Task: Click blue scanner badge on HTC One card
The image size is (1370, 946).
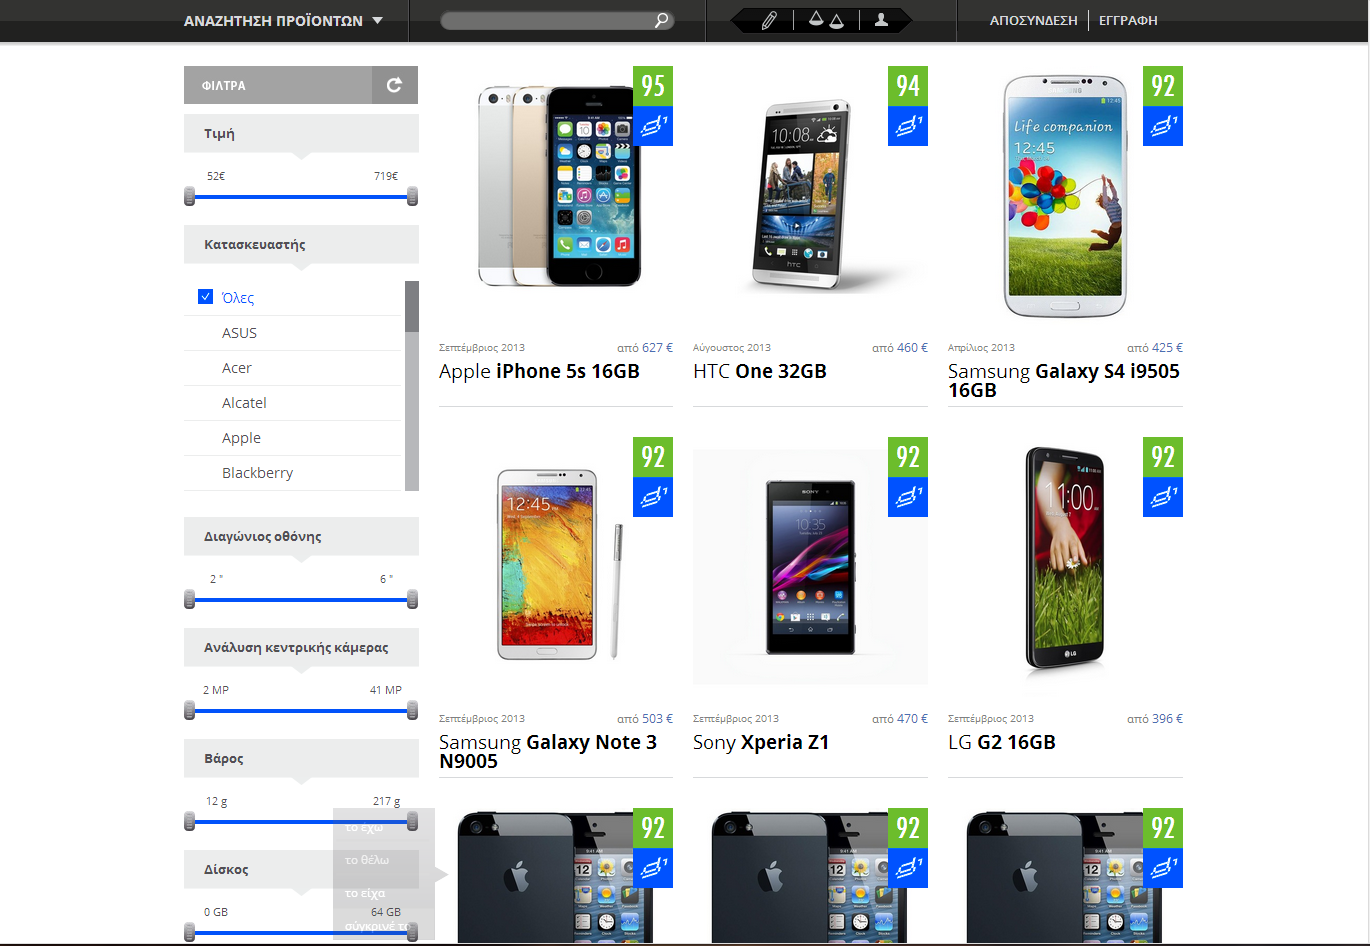Action: [x=908, y=126]
